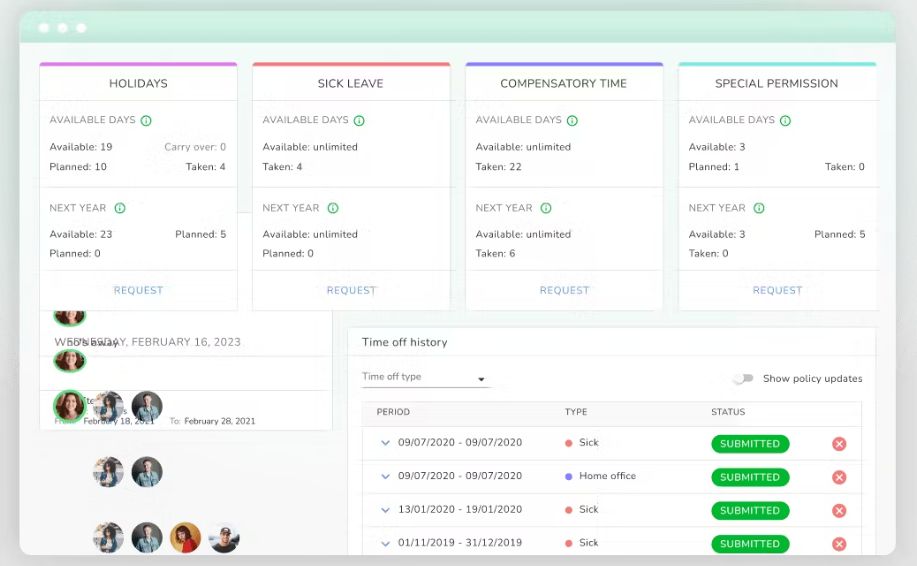The image size is (917, 566).
Task: Click SUBMITTED badge on Home office row
Action: (750, 477)
